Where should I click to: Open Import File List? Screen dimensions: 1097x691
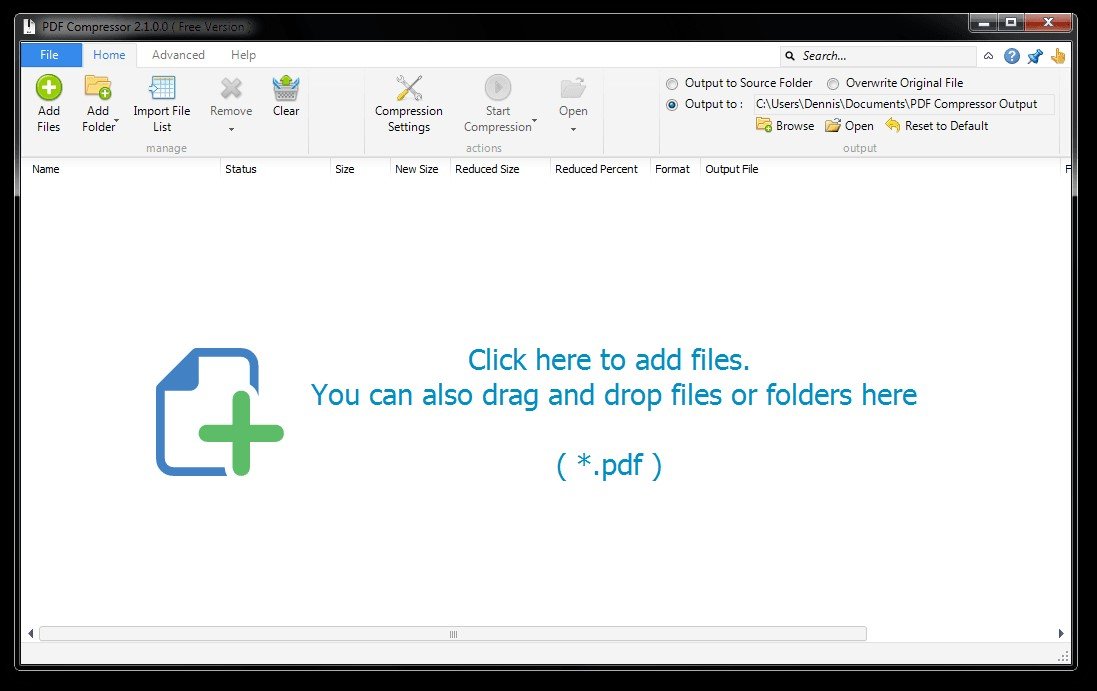(162, 104)
